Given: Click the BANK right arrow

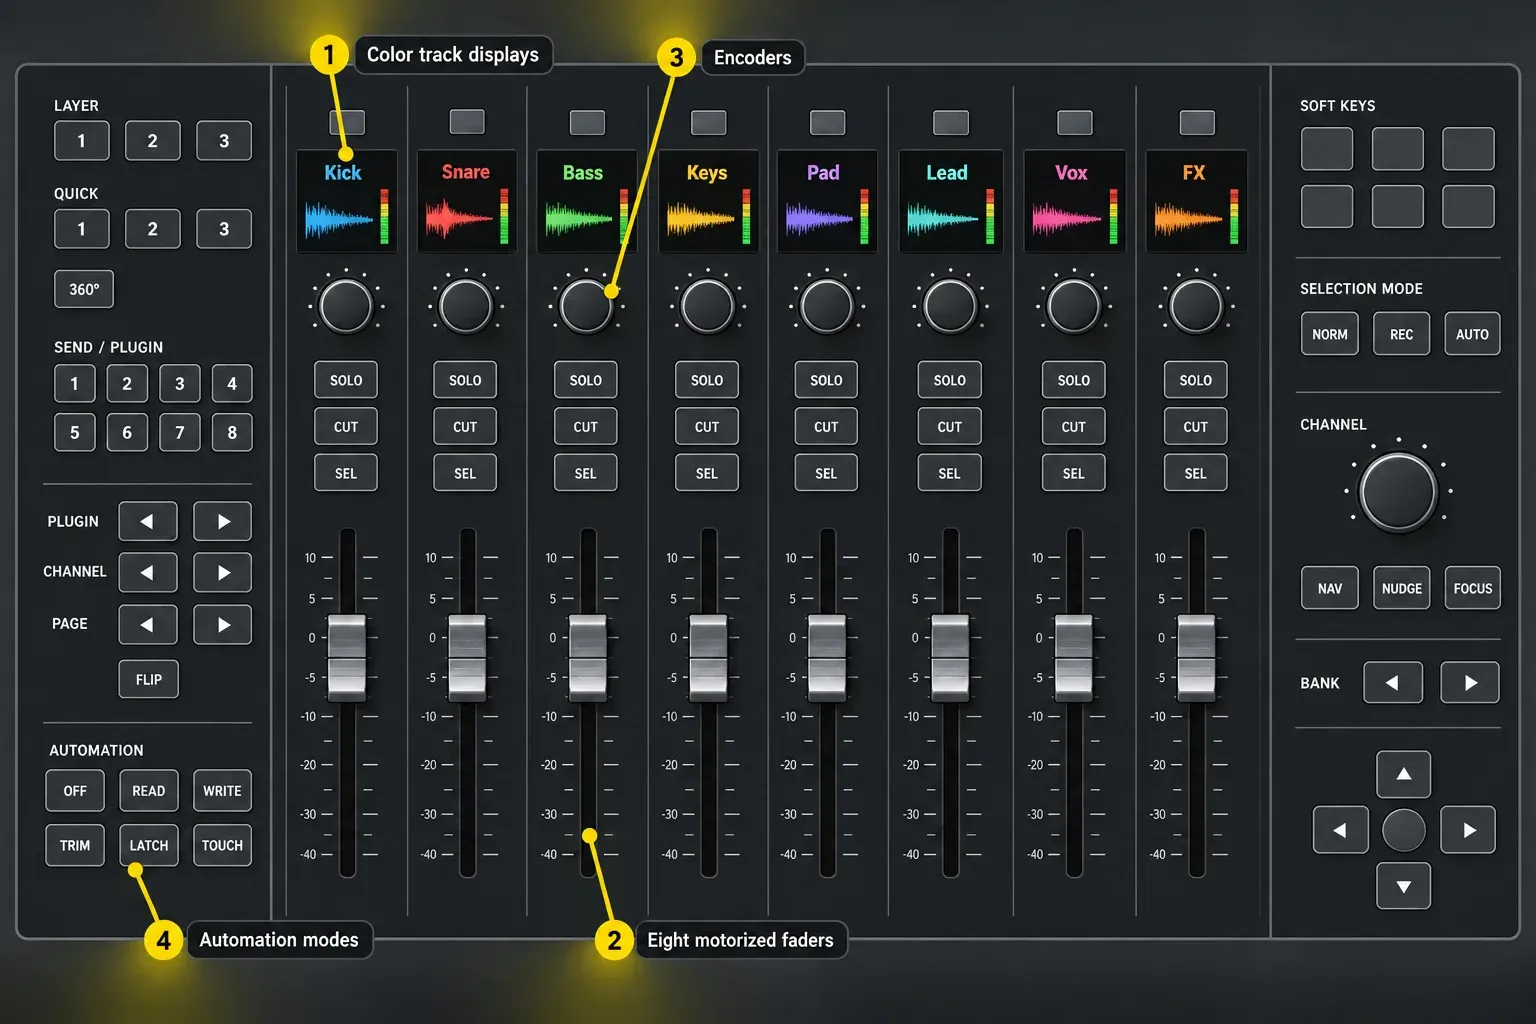Looking at the screenshot, I should tap(1470, 682).
